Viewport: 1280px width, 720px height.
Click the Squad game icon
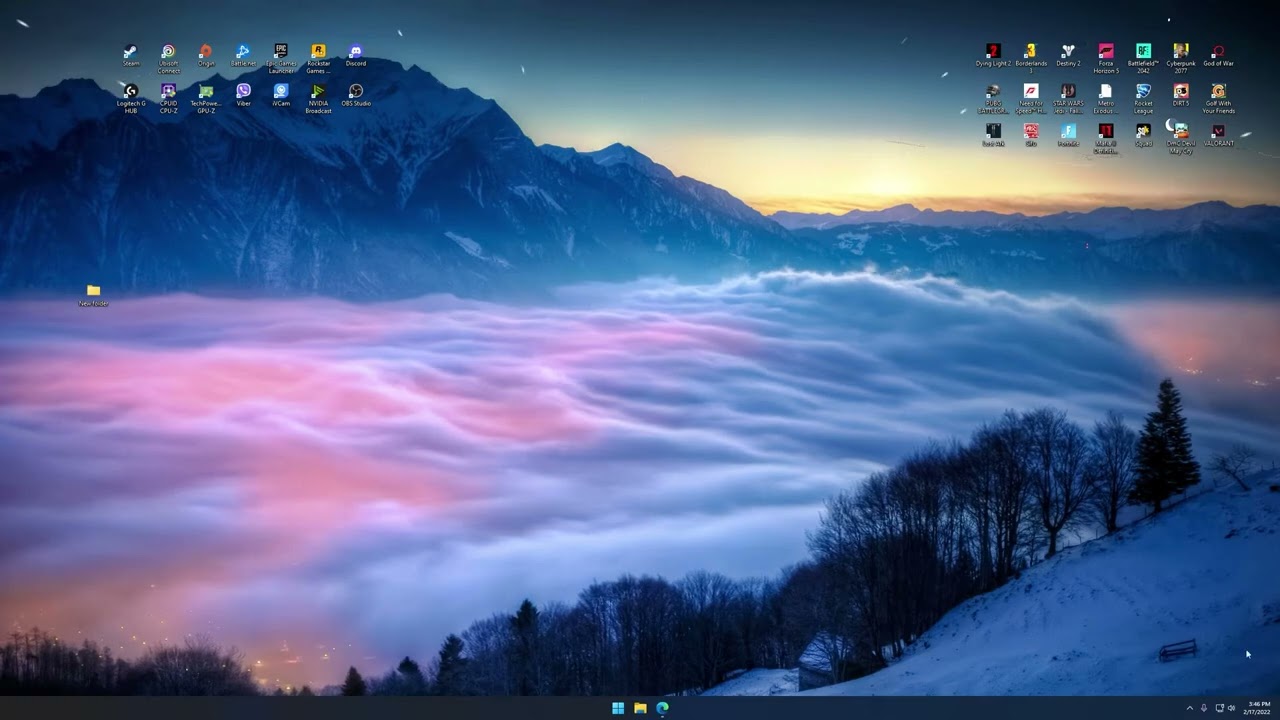click(1143, 135)
